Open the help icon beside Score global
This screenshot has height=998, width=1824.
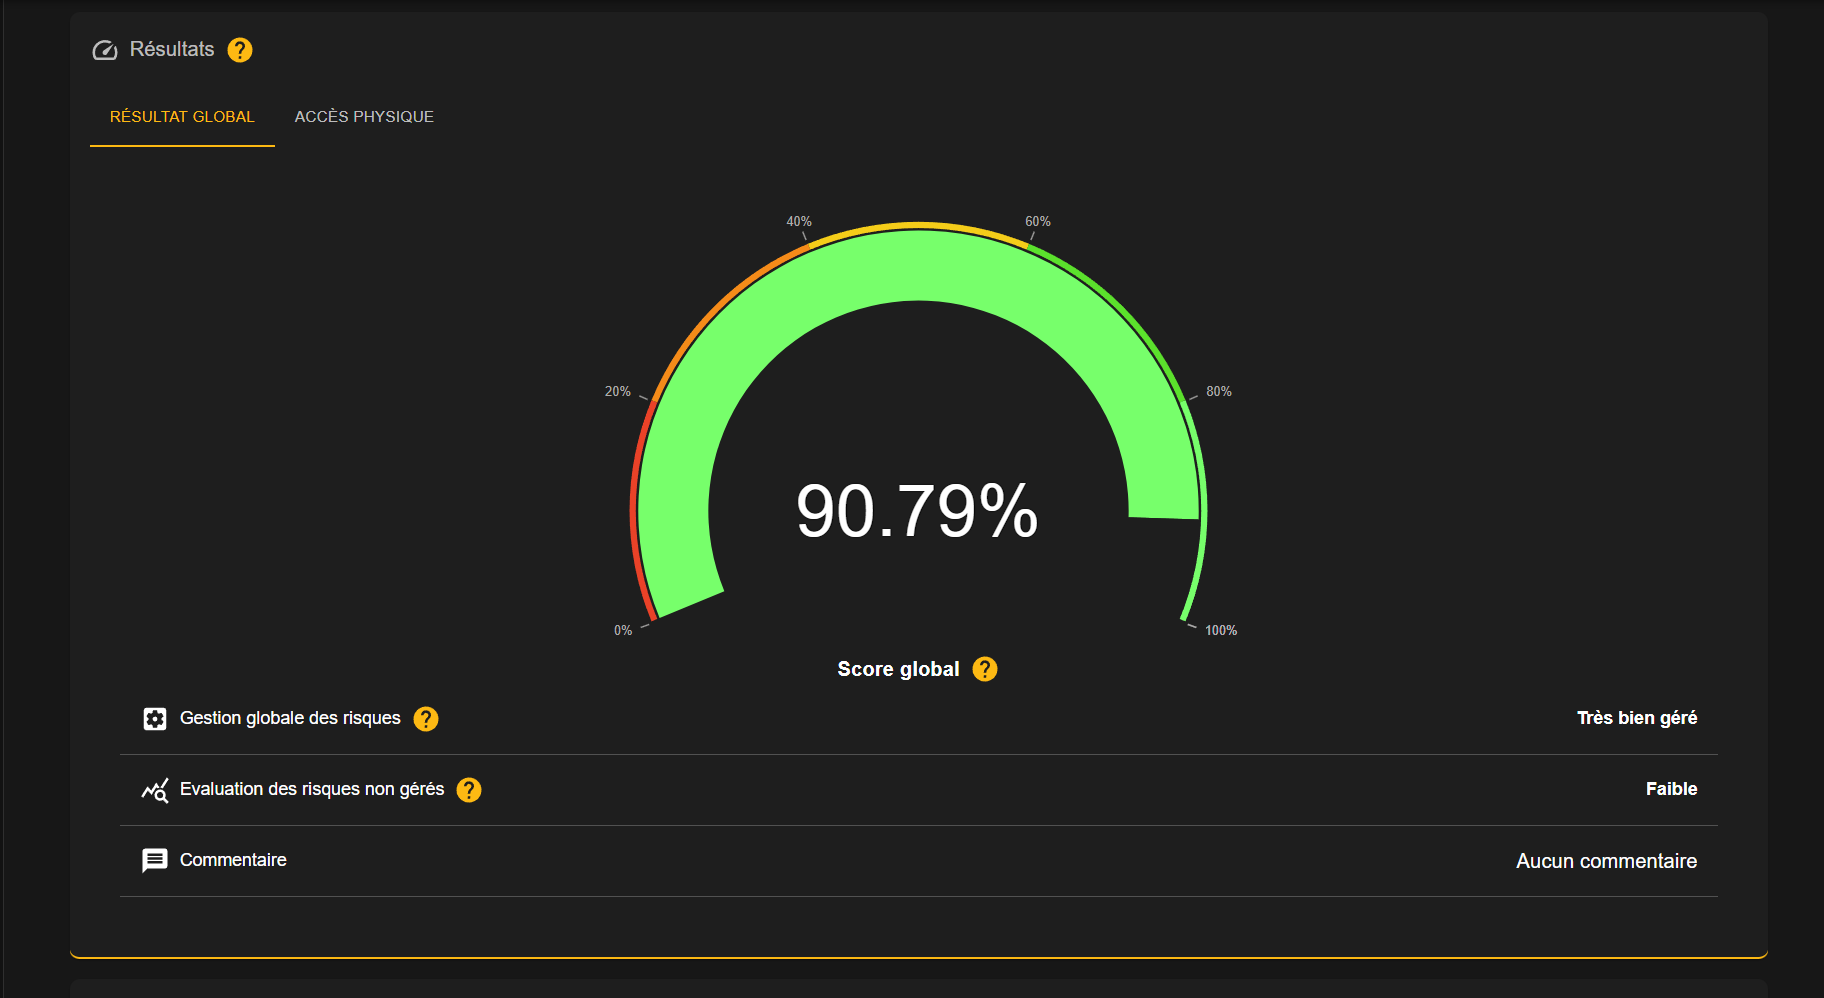tap(985, 669)
